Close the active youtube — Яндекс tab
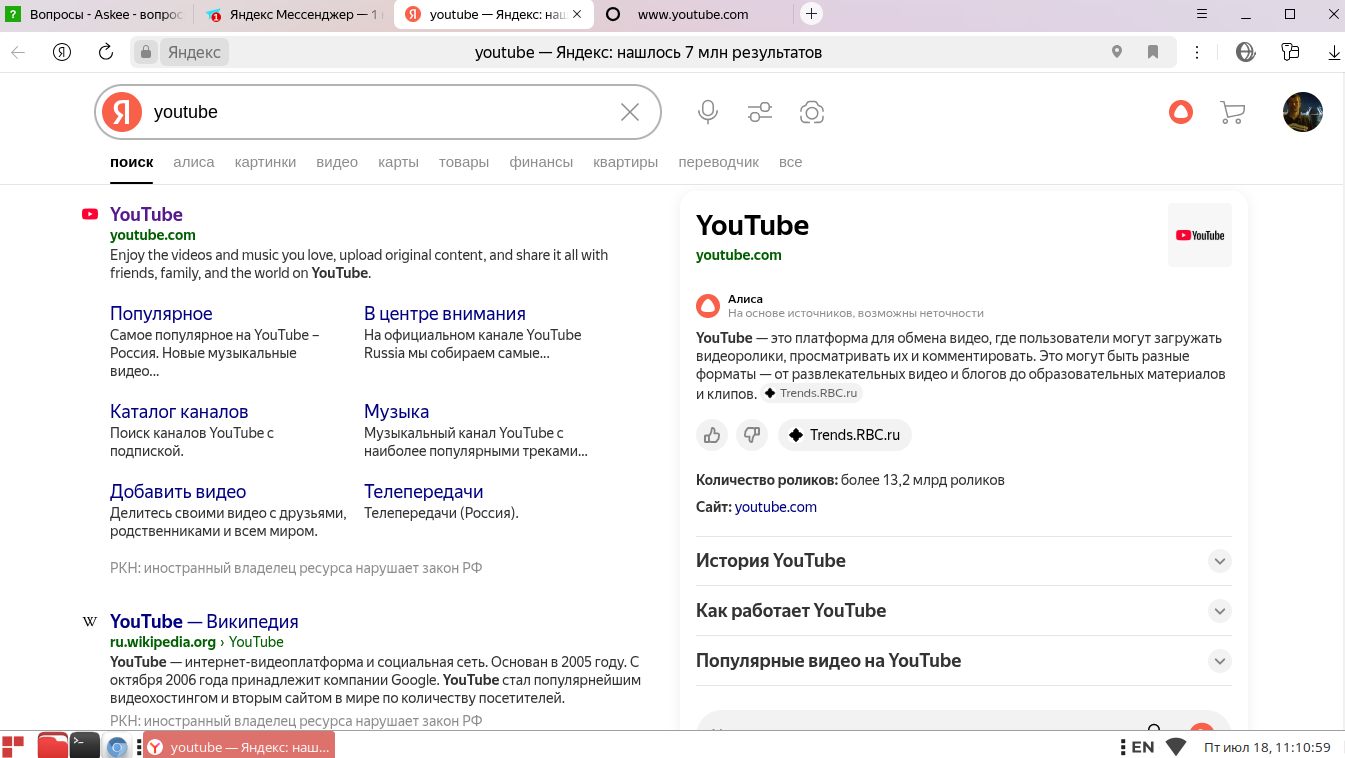 pyautogui.click(x=577, y=14)
